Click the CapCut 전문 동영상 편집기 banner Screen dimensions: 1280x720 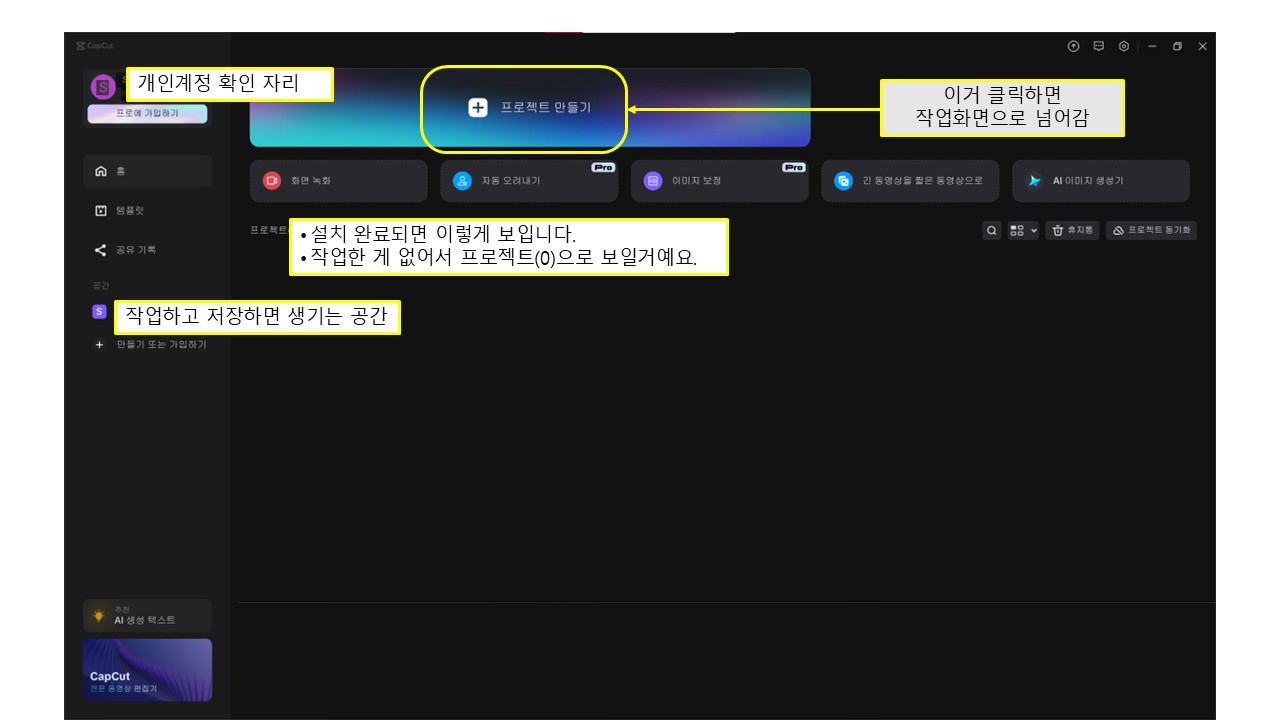147,669
